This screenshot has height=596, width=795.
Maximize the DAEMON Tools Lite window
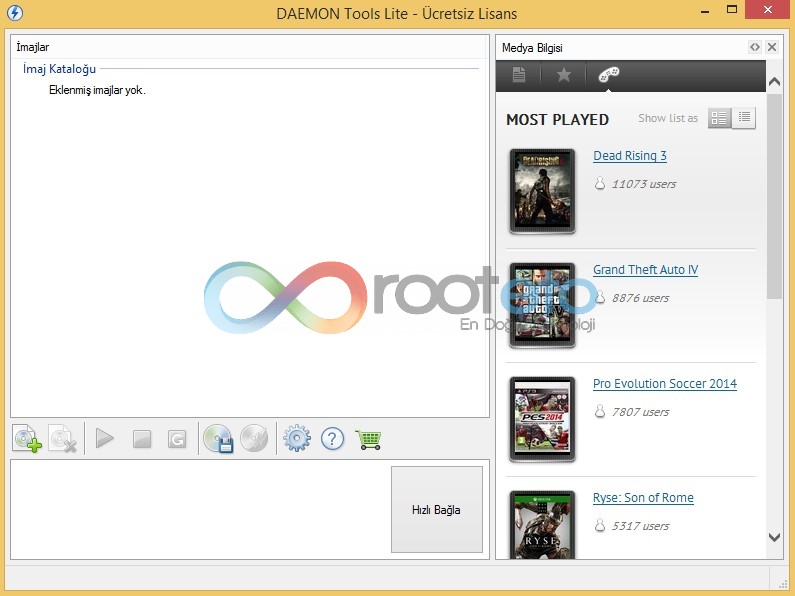click(x=732, y=9)
